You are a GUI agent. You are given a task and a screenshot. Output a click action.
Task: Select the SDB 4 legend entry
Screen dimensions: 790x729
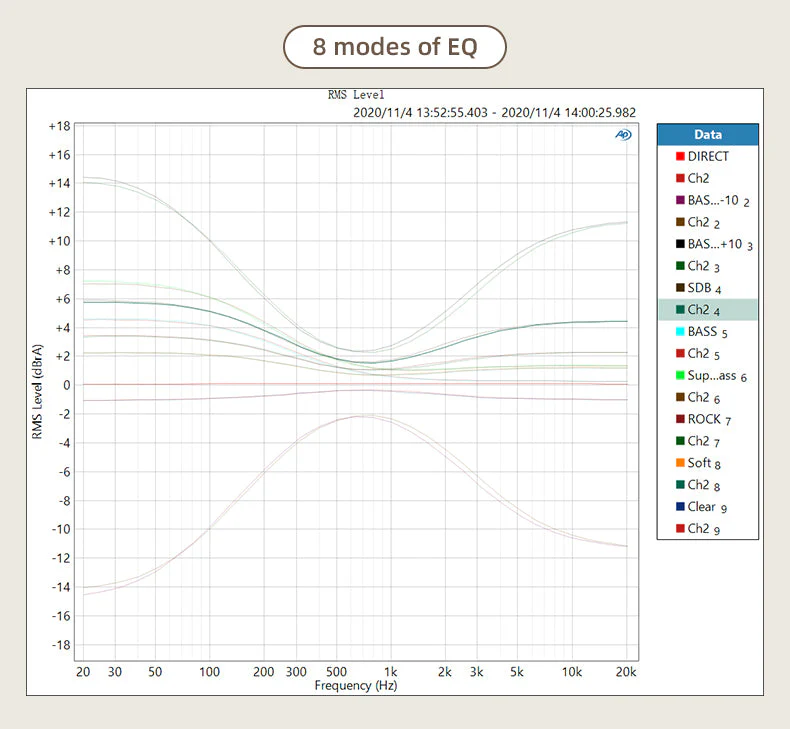click(708, 288)
